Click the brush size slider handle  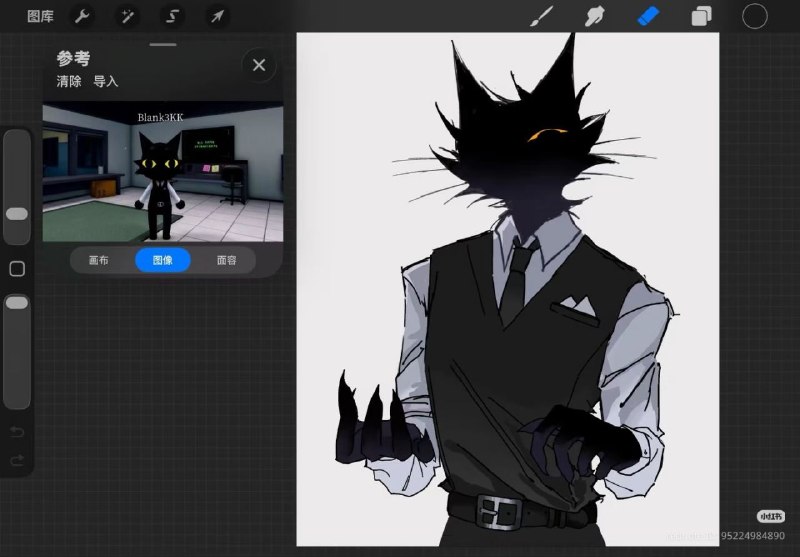(17, 214)
